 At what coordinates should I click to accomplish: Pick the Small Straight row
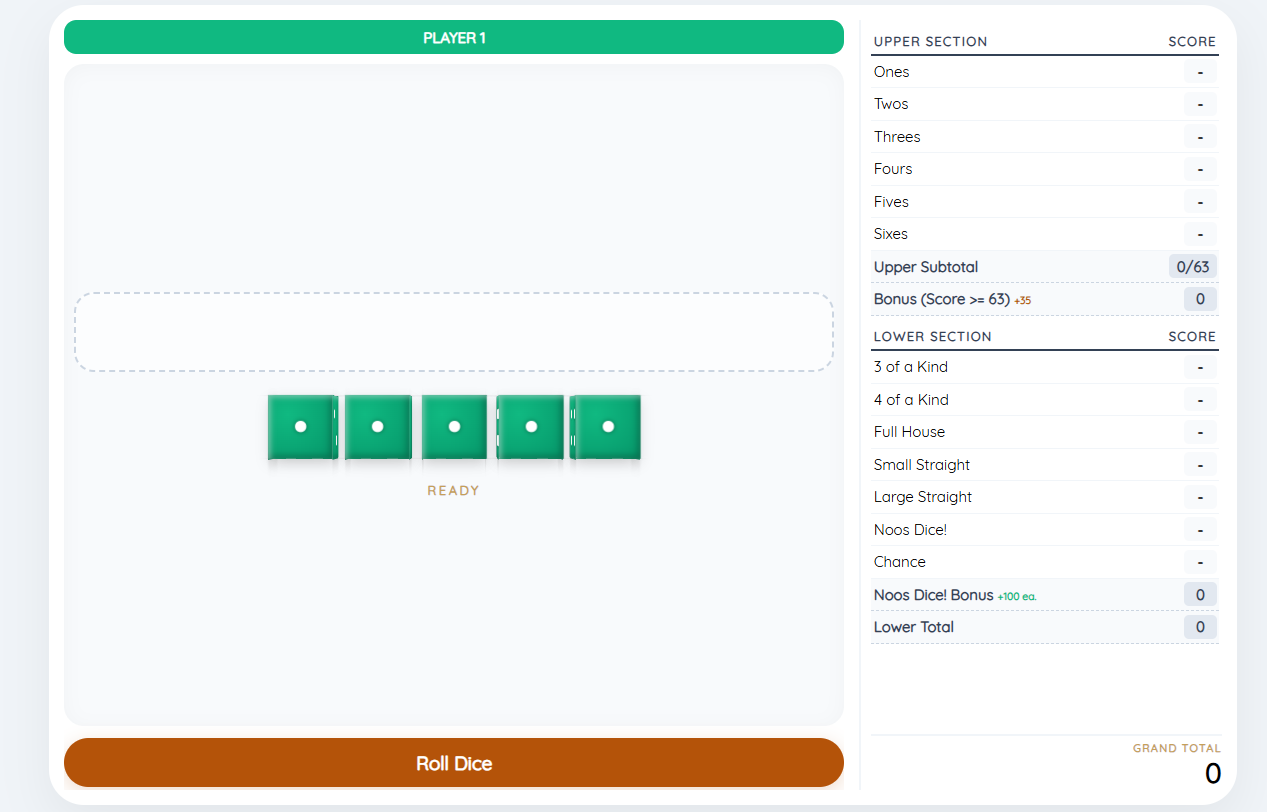pyautogui.click(x=1045, y=465)
